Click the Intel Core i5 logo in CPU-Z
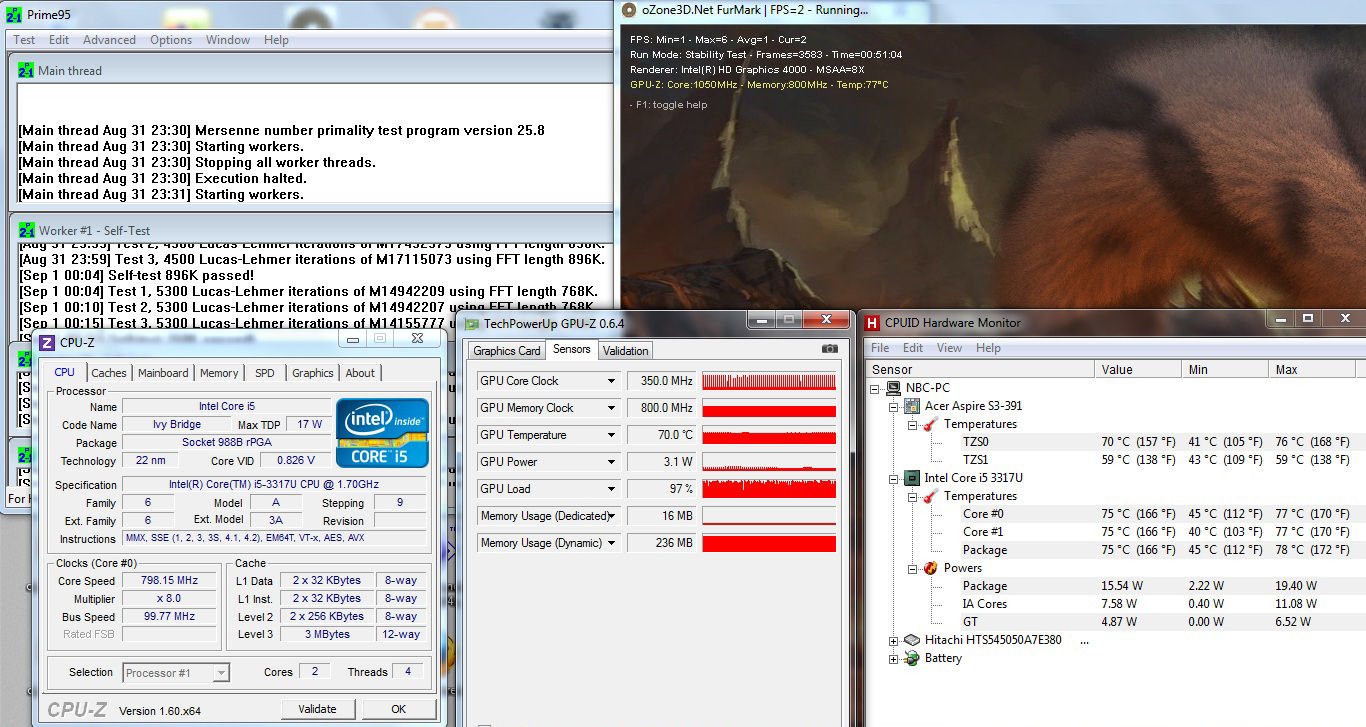This screenshot has height=727, width=1366. click(x=382, y=433)
